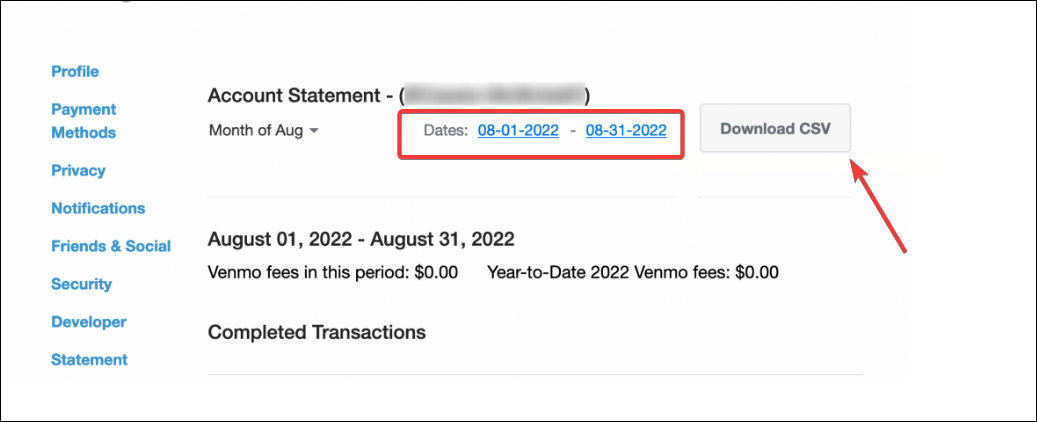Click the end date 08-31-2022 link
The width and height of the screenshot is (1037, 422).
pos(626,130)
